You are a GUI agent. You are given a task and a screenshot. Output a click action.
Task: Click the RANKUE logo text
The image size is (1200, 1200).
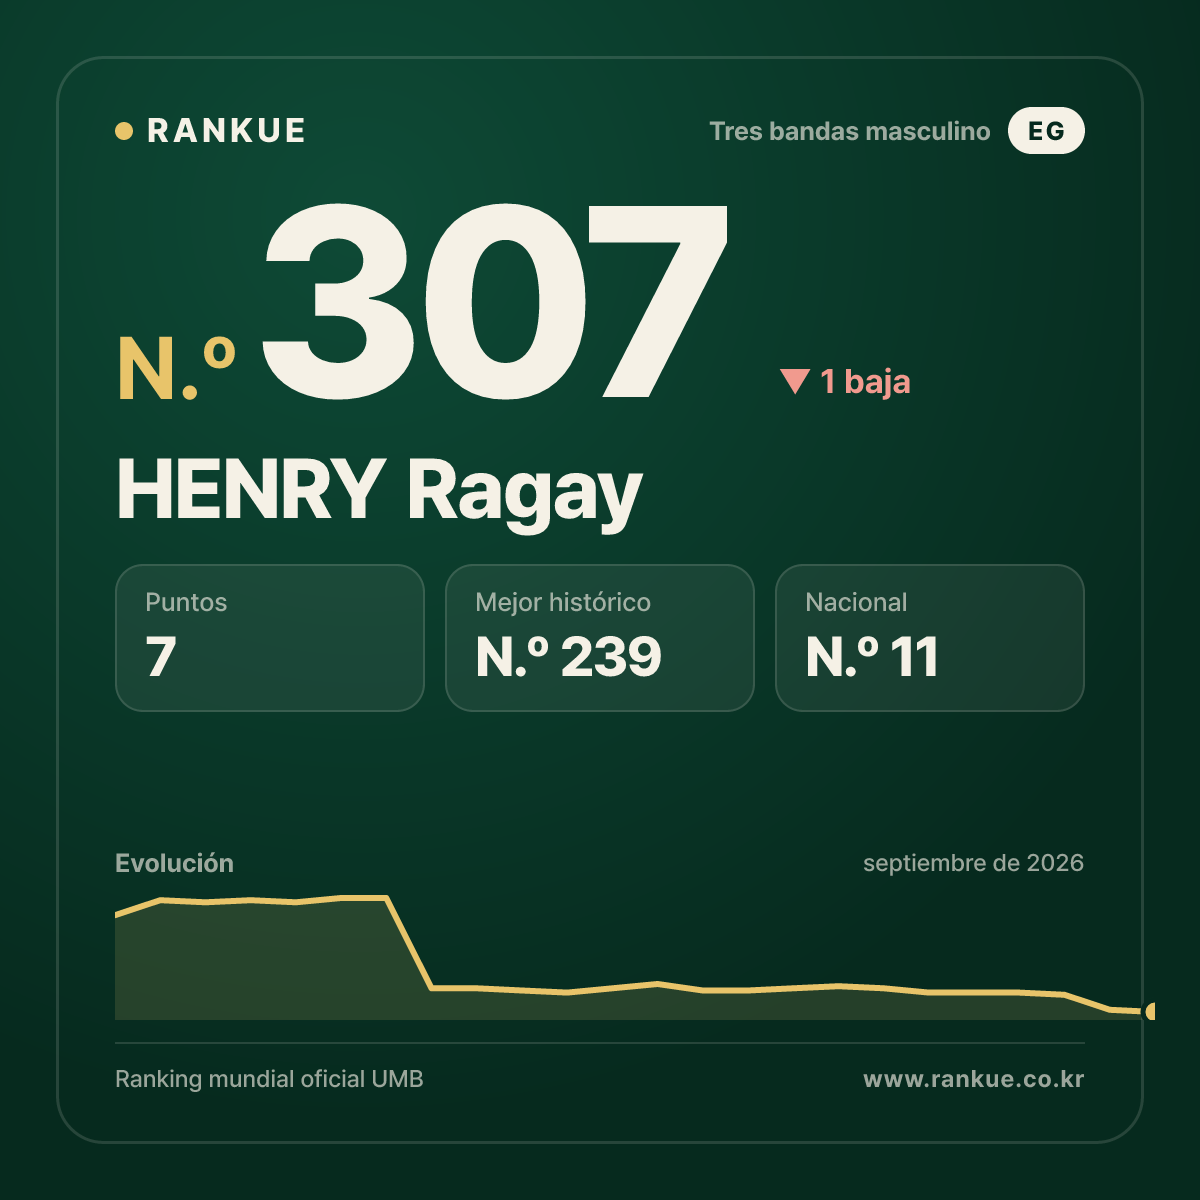pos(226,131)
